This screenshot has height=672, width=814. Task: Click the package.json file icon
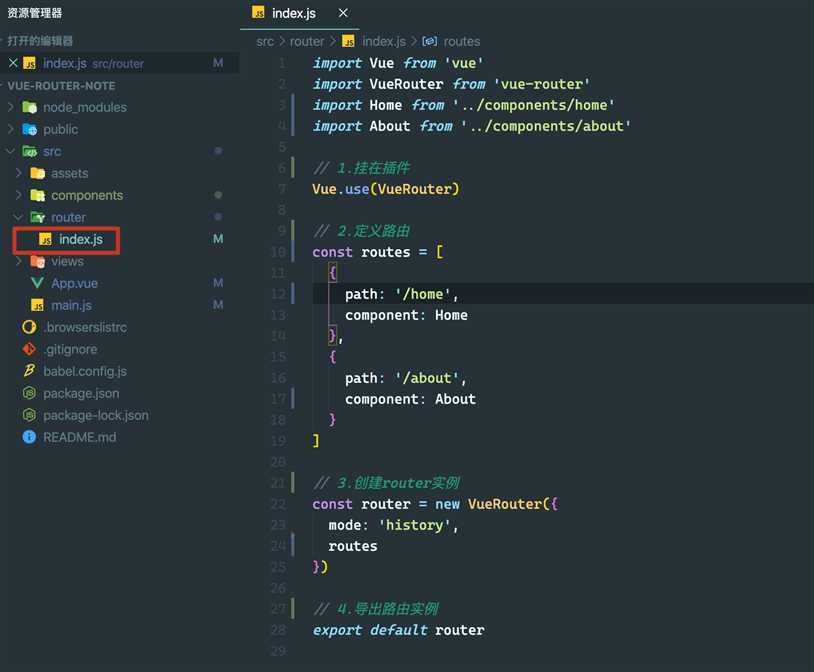coord(30,393)
